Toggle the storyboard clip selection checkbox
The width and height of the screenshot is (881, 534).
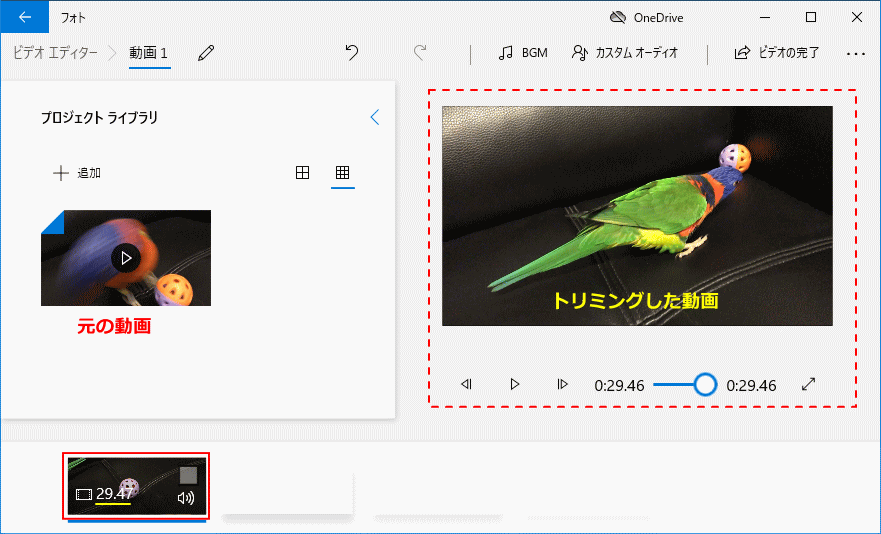click(188, 475)
